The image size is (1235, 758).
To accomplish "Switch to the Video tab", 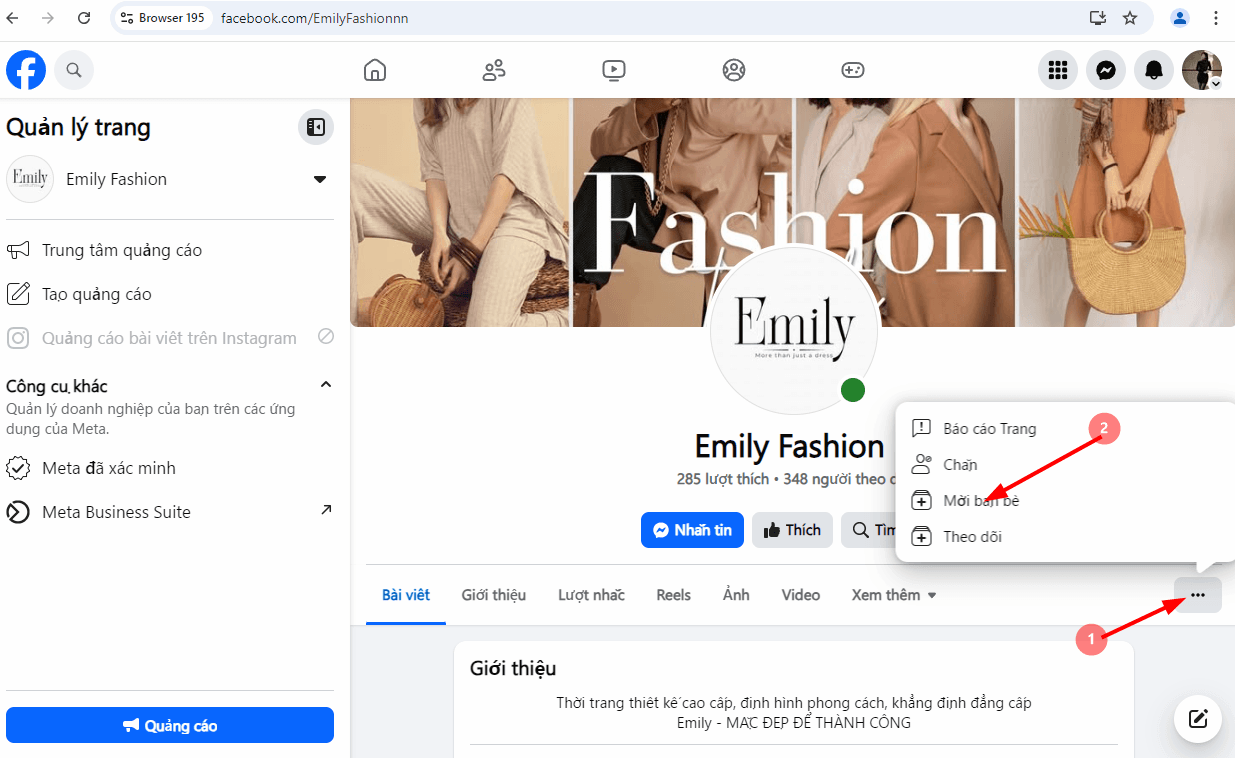I will (801, 595).
